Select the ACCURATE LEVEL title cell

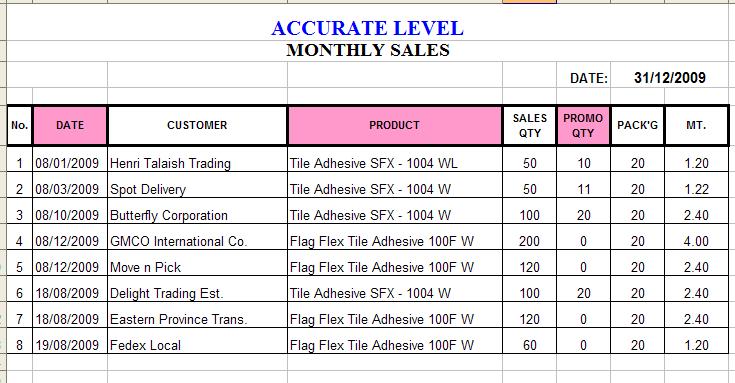coord(368,28)
